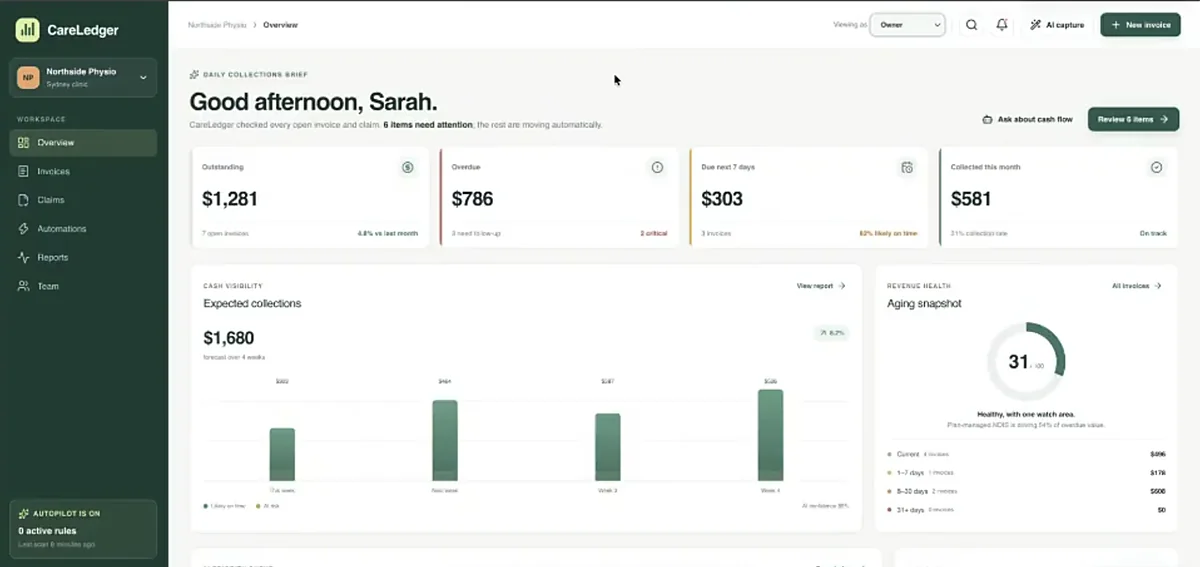Click Ask about cash flow
The image size is (1200, 567).
pos(1027,119)
